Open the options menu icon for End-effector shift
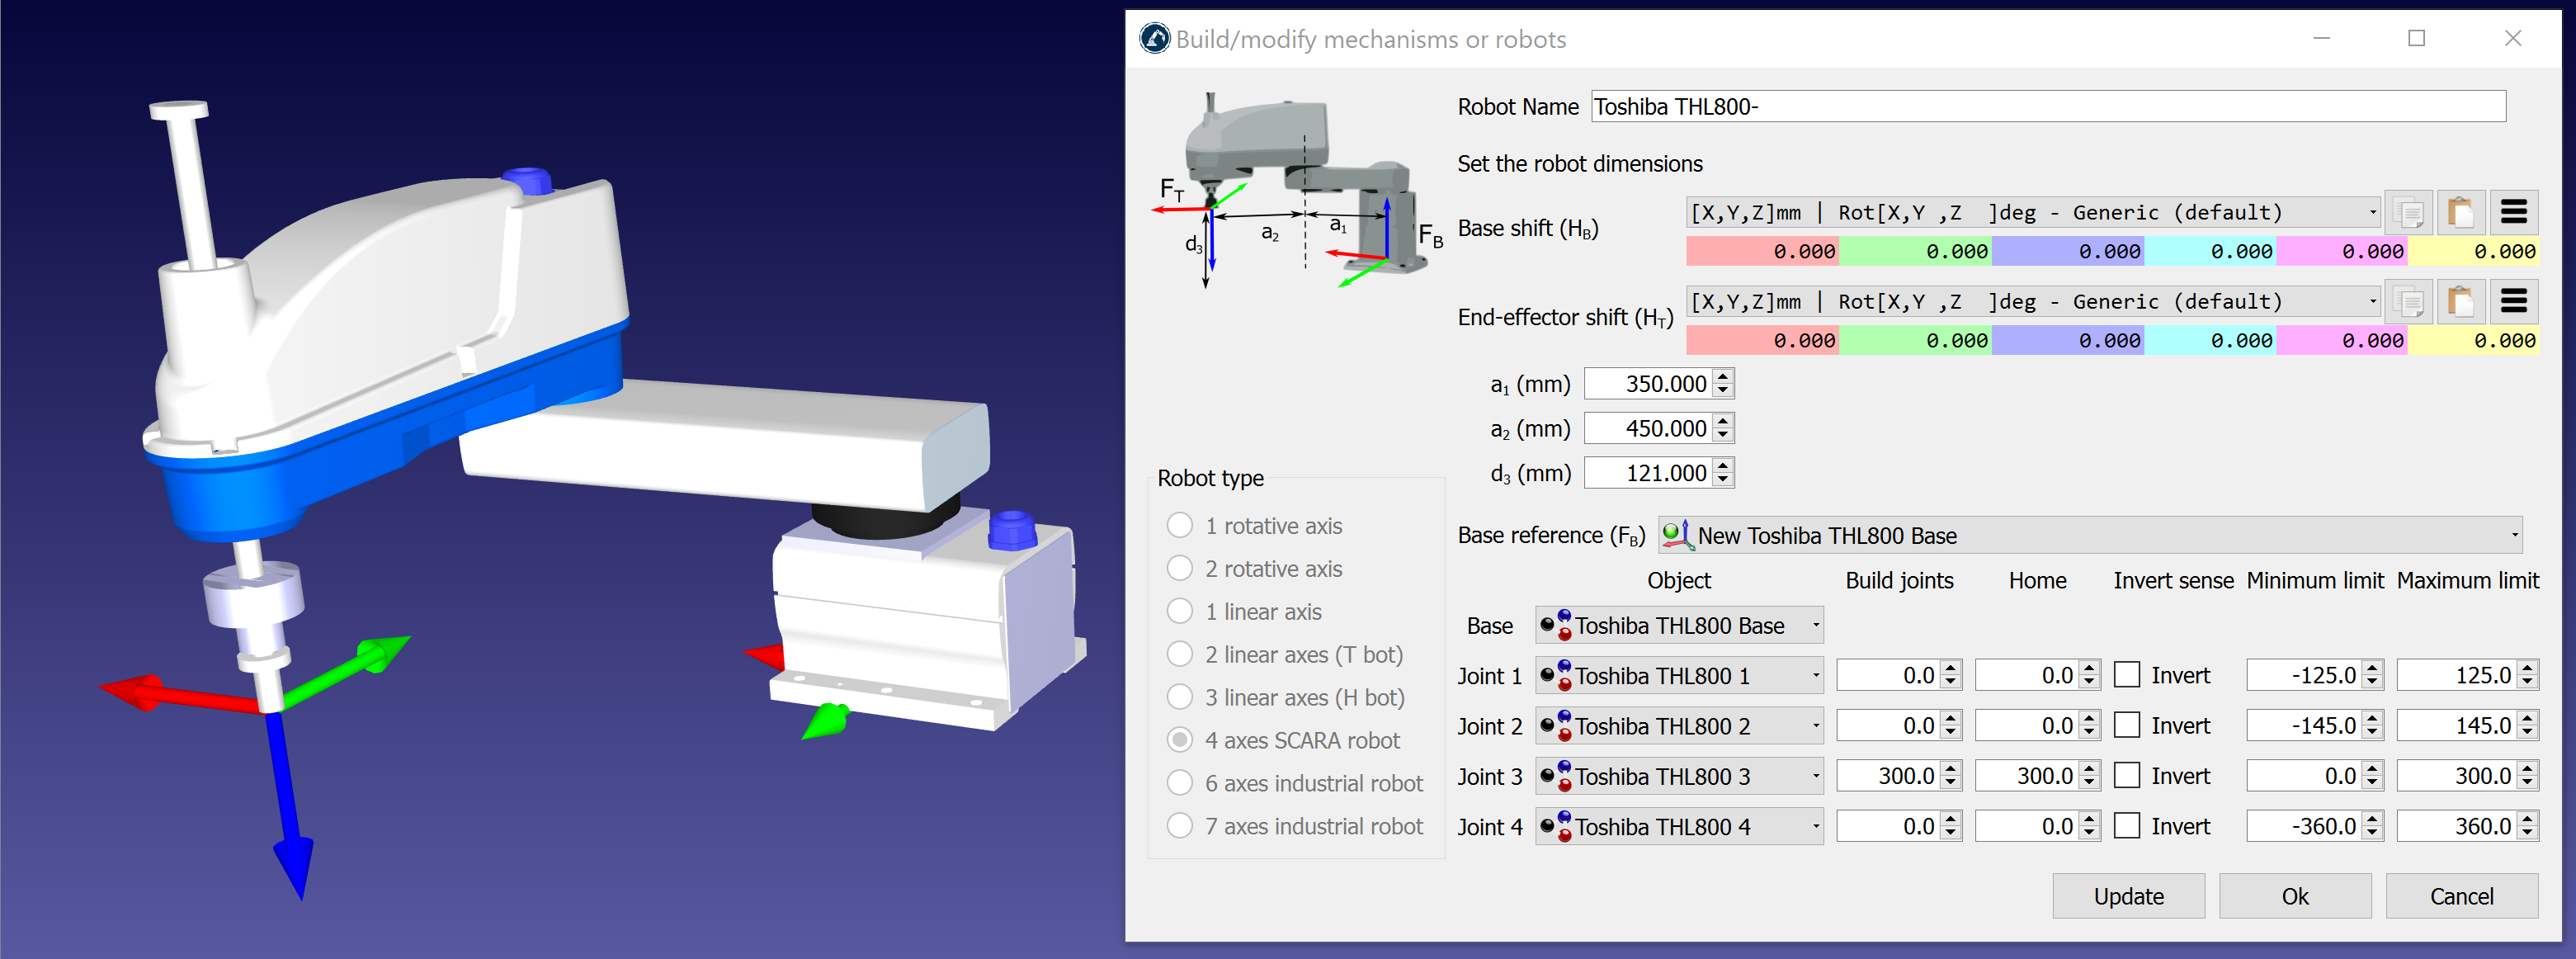The image size is (2576, 959). (x=2514, y=302)
